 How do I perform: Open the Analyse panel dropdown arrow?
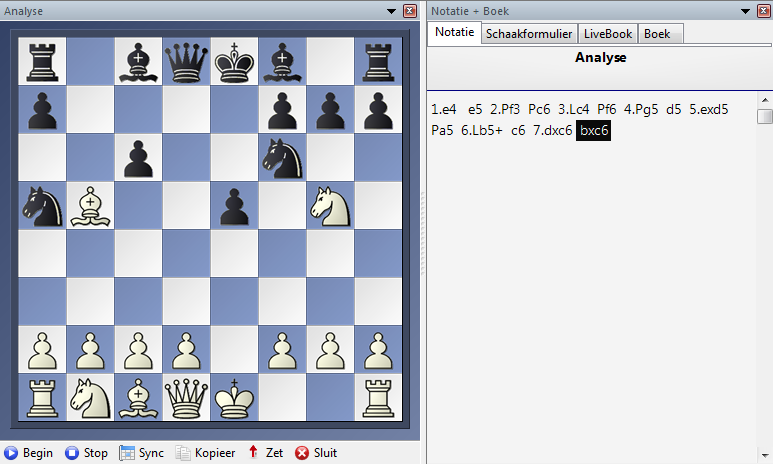(392, 10)
